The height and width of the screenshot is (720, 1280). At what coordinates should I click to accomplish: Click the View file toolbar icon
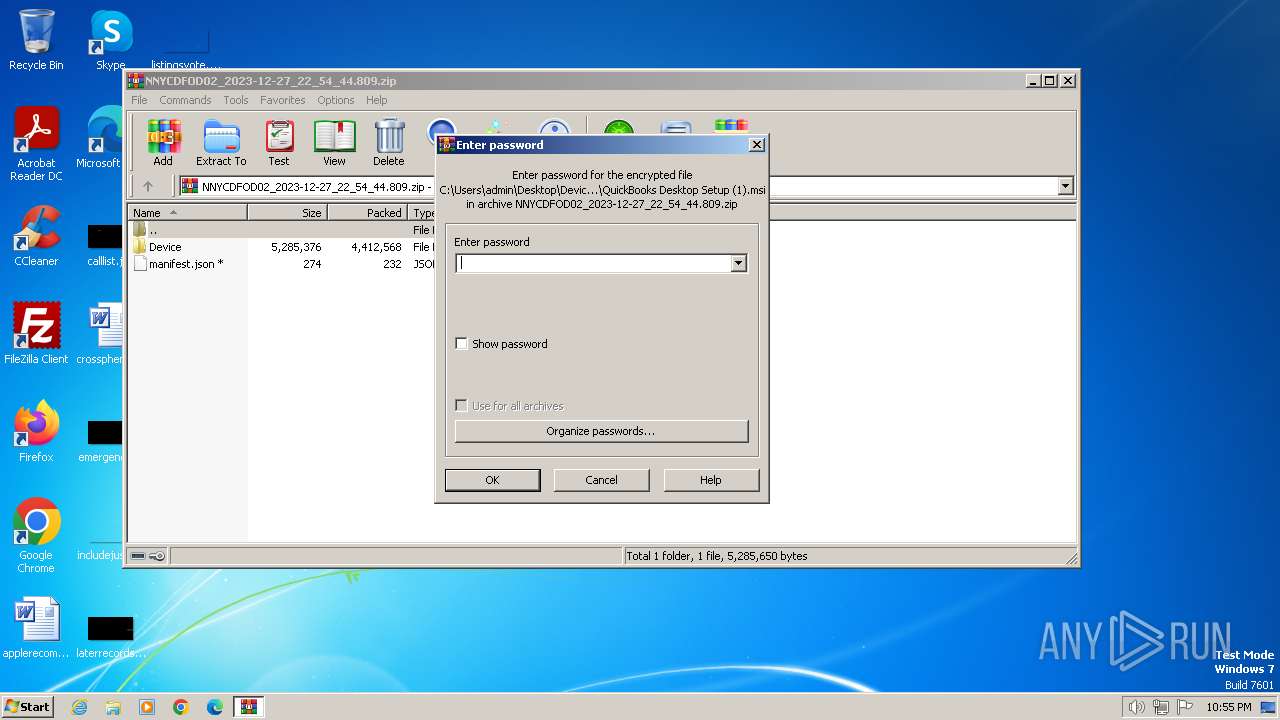point(334,142)
